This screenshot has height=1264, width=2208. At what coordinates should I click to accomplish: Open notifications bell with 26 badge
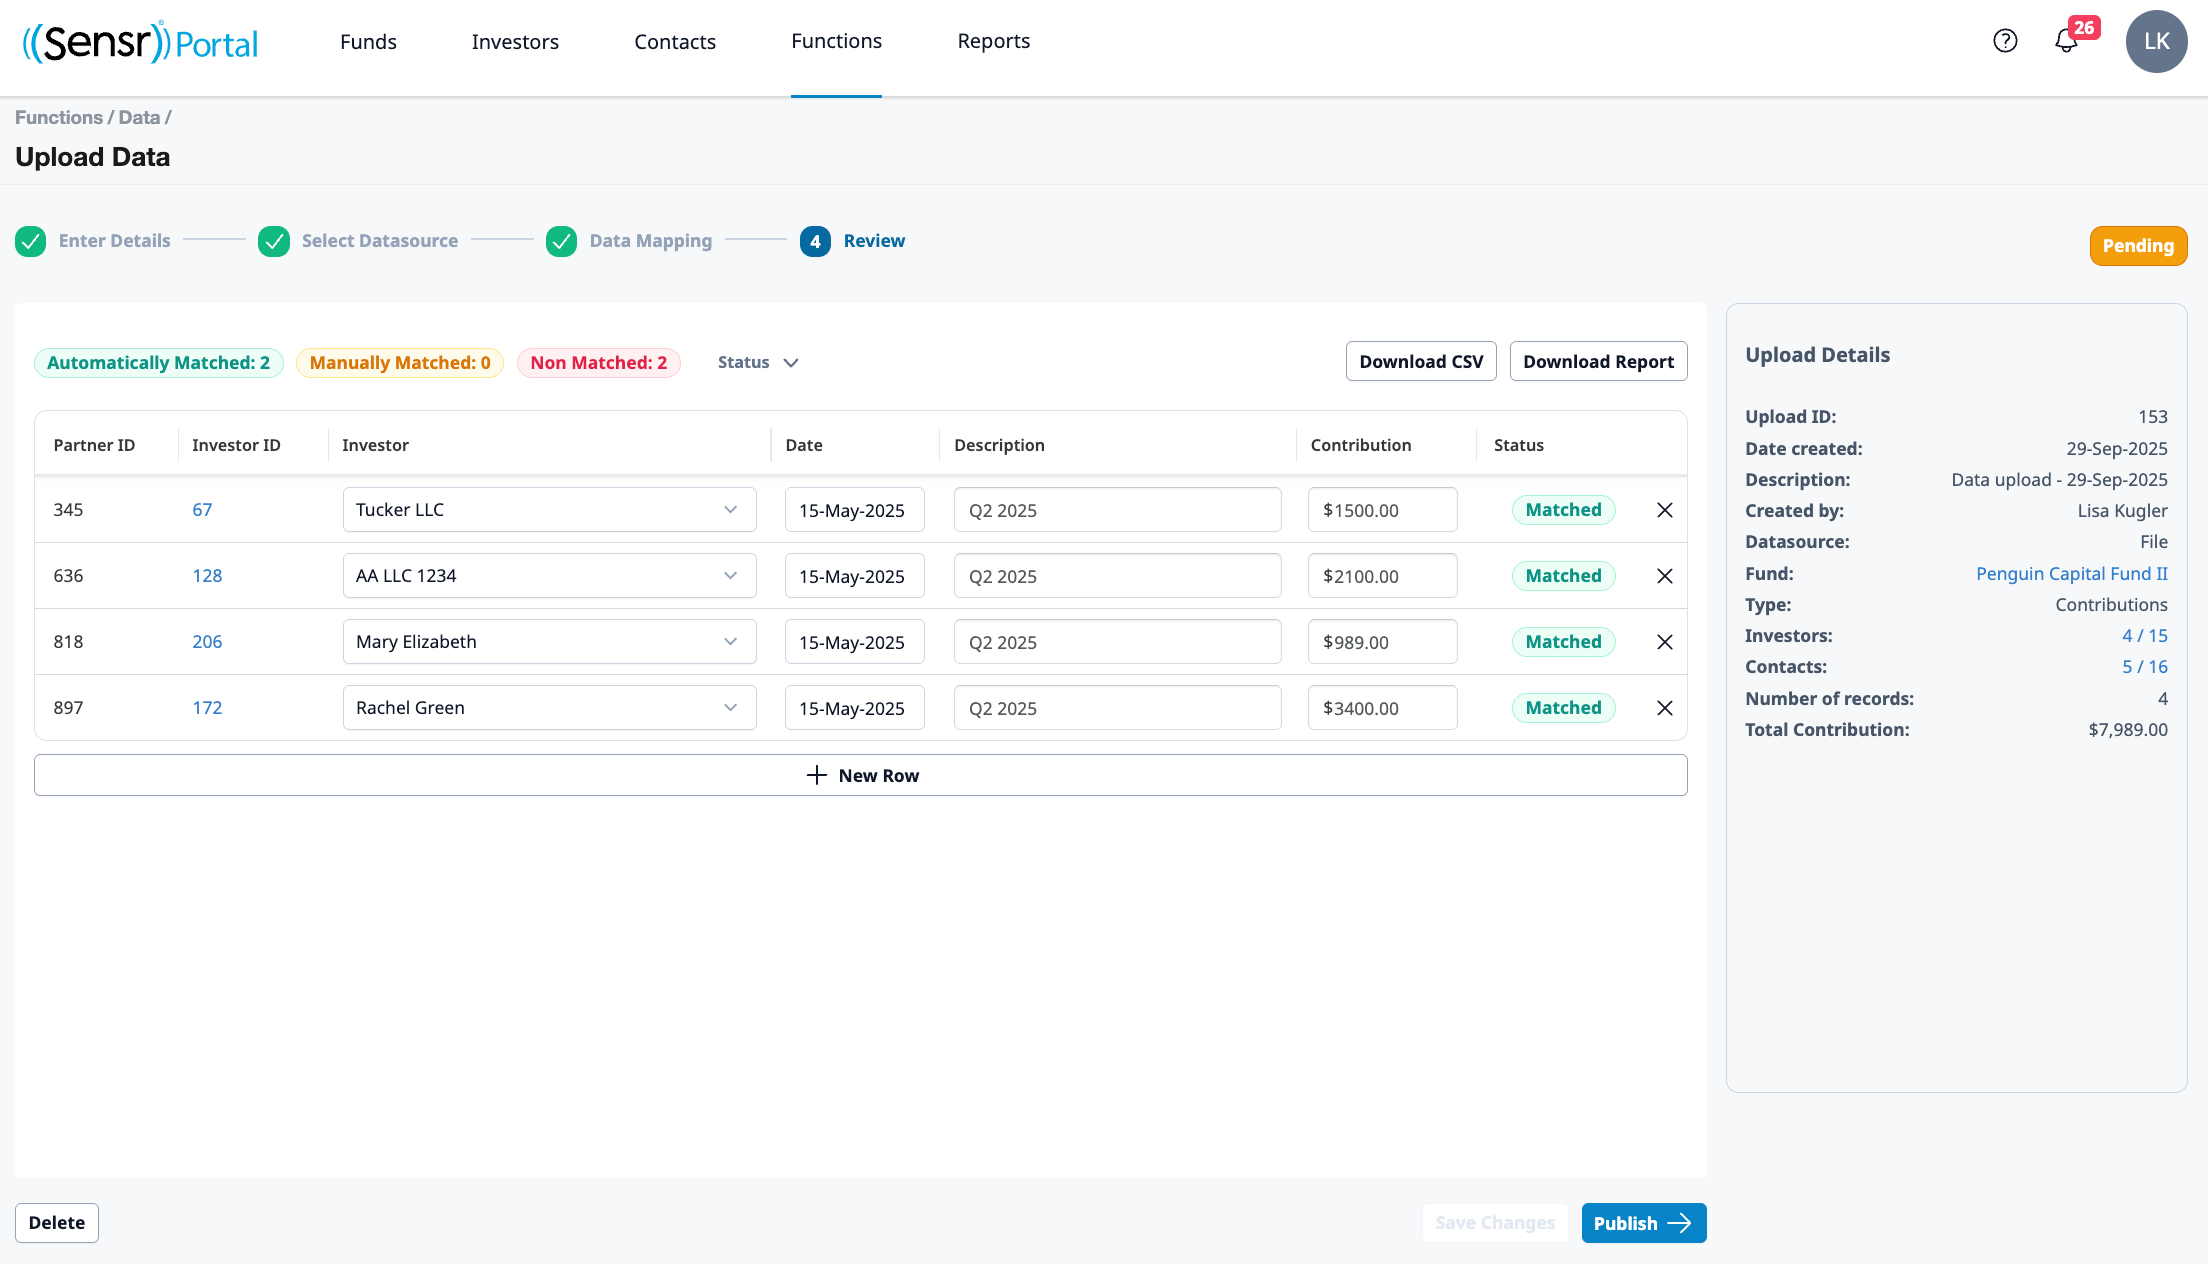coord(2066,41)
